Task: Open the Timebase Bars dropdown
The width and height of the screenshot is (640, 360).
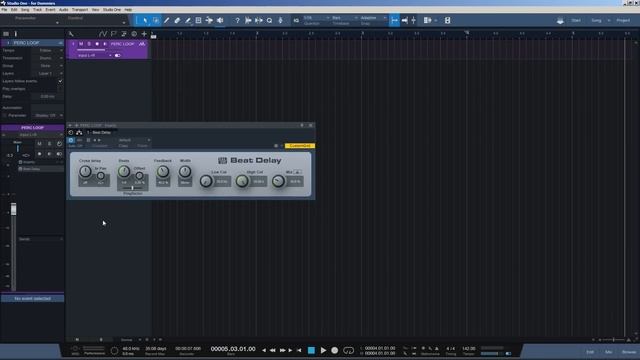Action: 344,18
